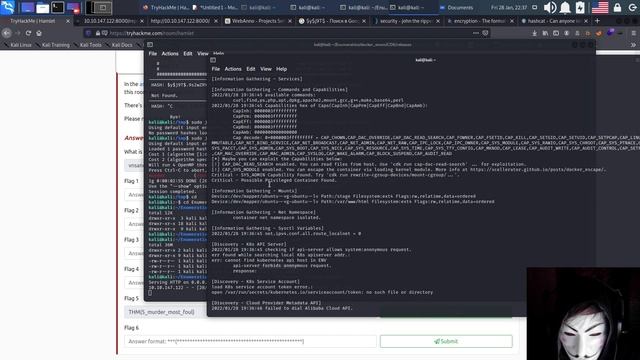Click the logout icon in the panel
The height and width of the screenshot is (360, 640).
click(632, 7)
